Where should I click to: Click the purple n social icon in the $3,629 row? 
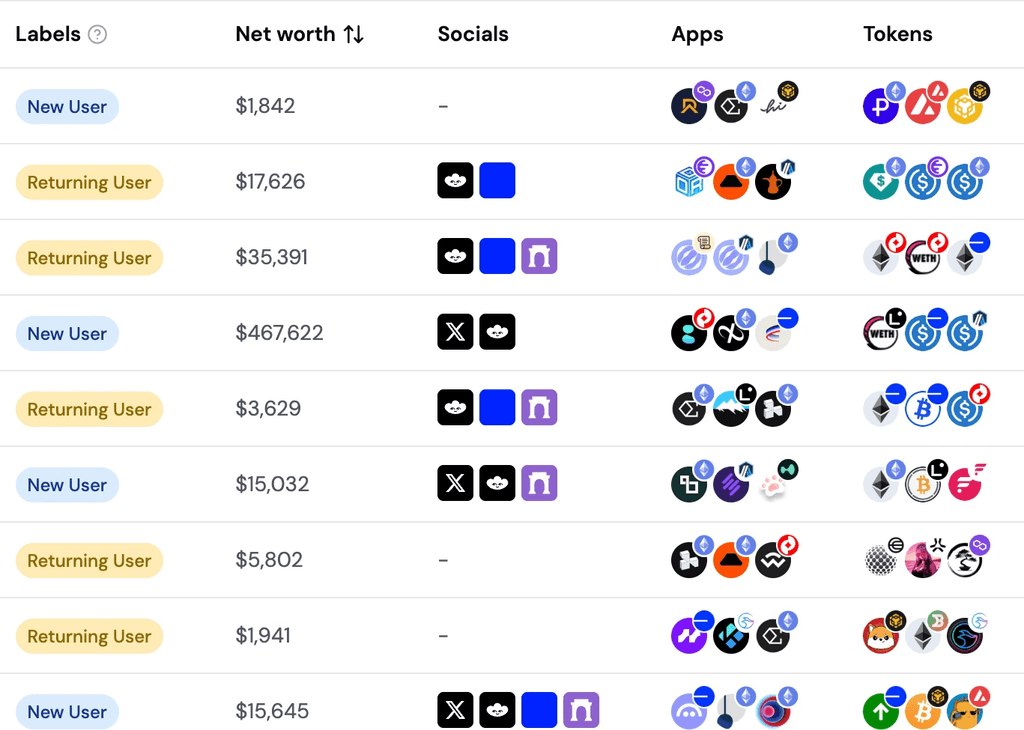[x=539, y=408]
